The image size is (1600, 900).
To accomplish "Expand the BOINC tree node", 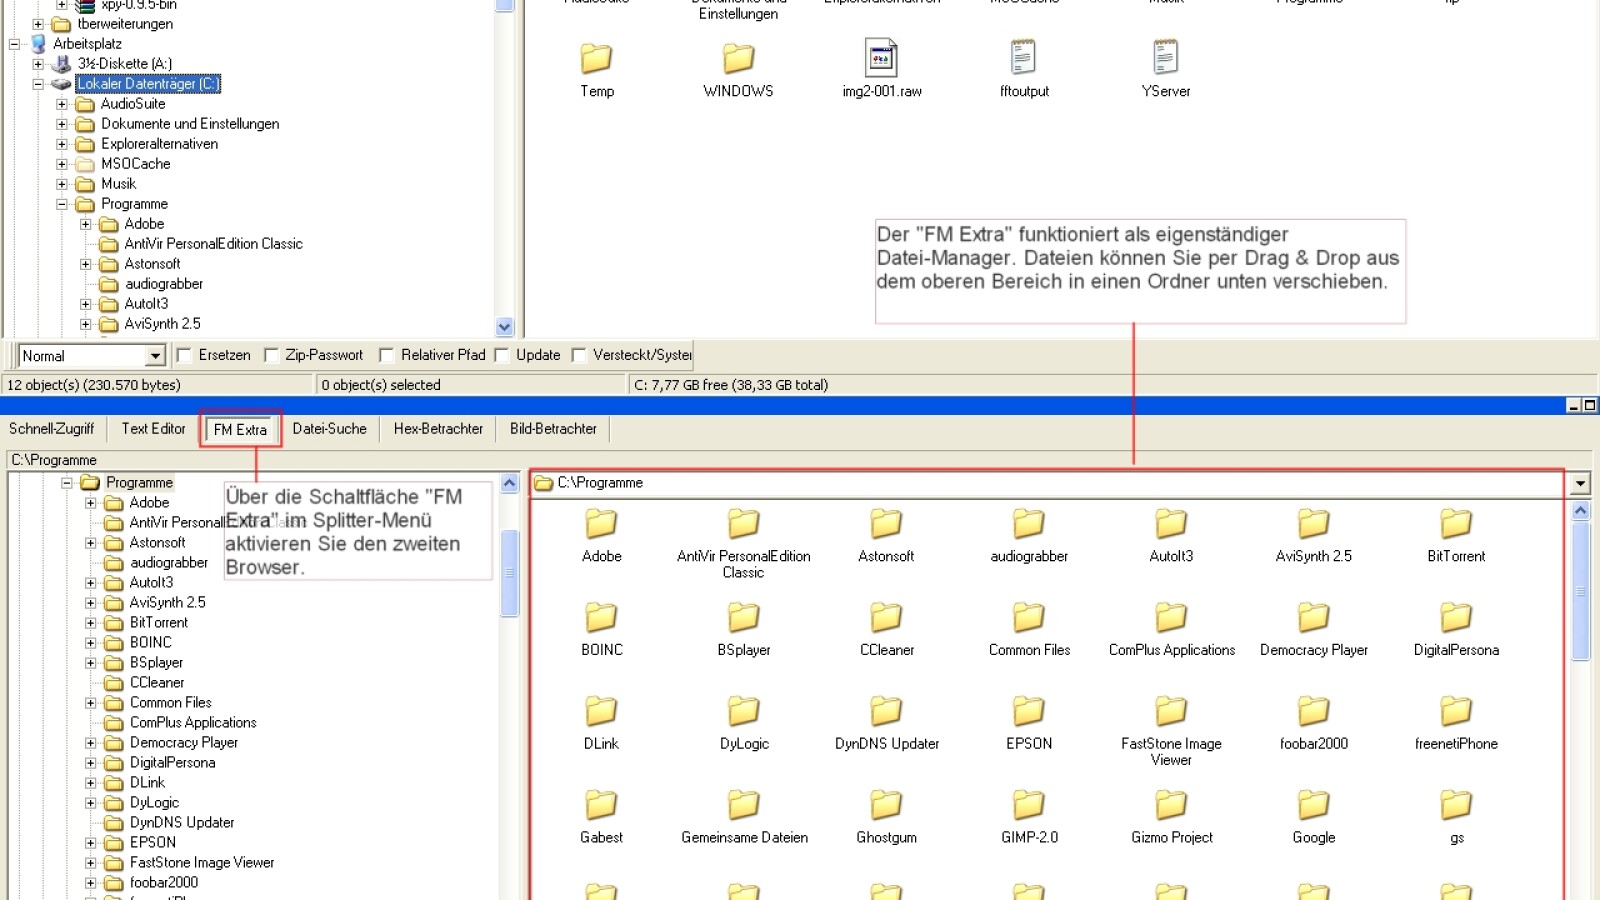I will pyautogui.click(x=90, y=642).
